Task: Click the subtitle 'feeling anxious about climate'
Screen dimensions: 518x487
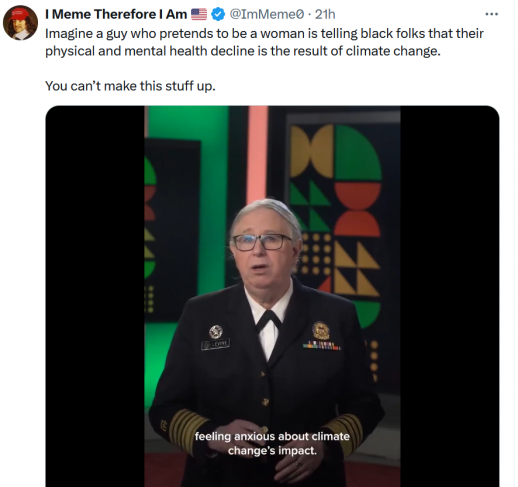Action: point(272,436)
